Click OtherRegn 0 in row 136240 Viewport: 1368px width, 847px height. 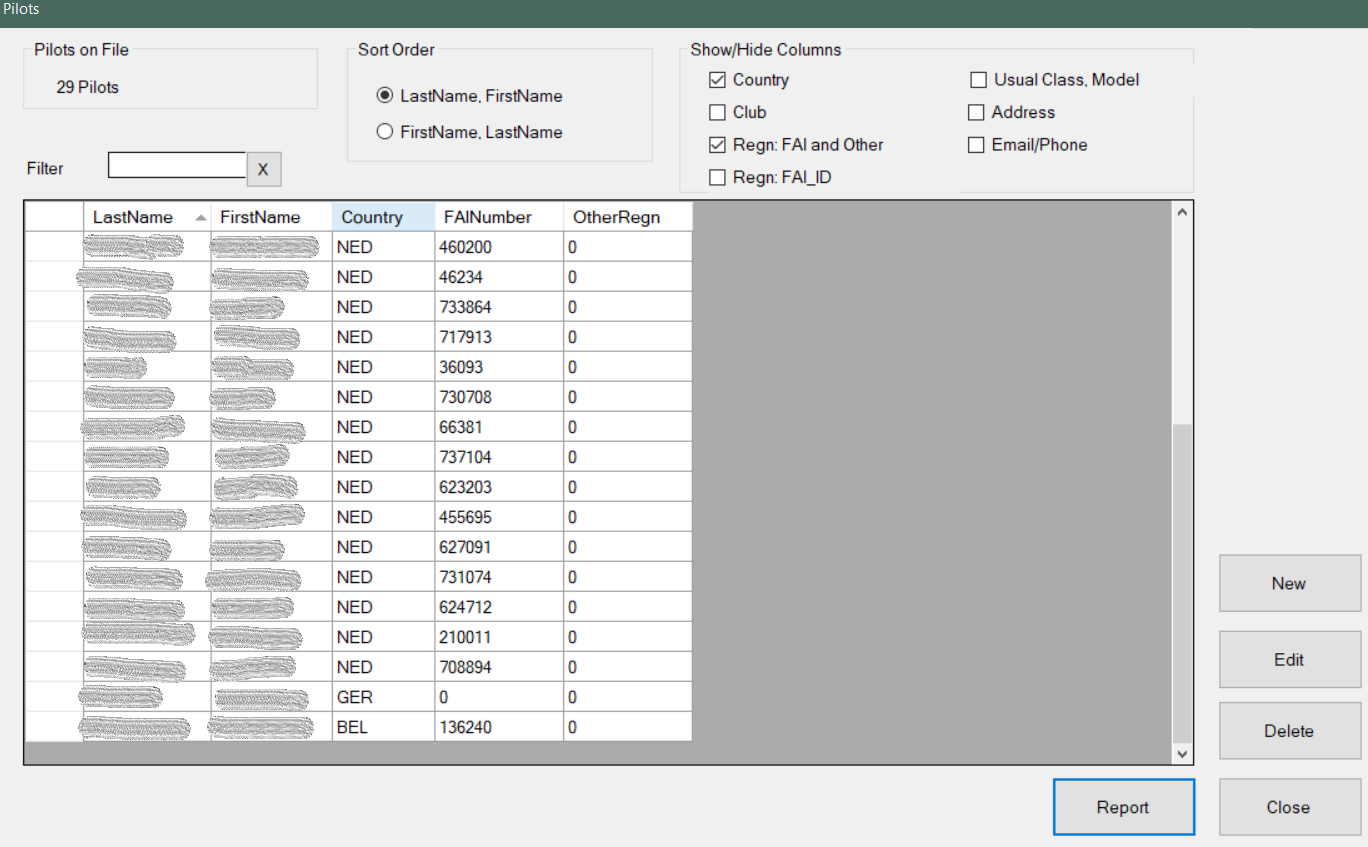click(627, 727)
